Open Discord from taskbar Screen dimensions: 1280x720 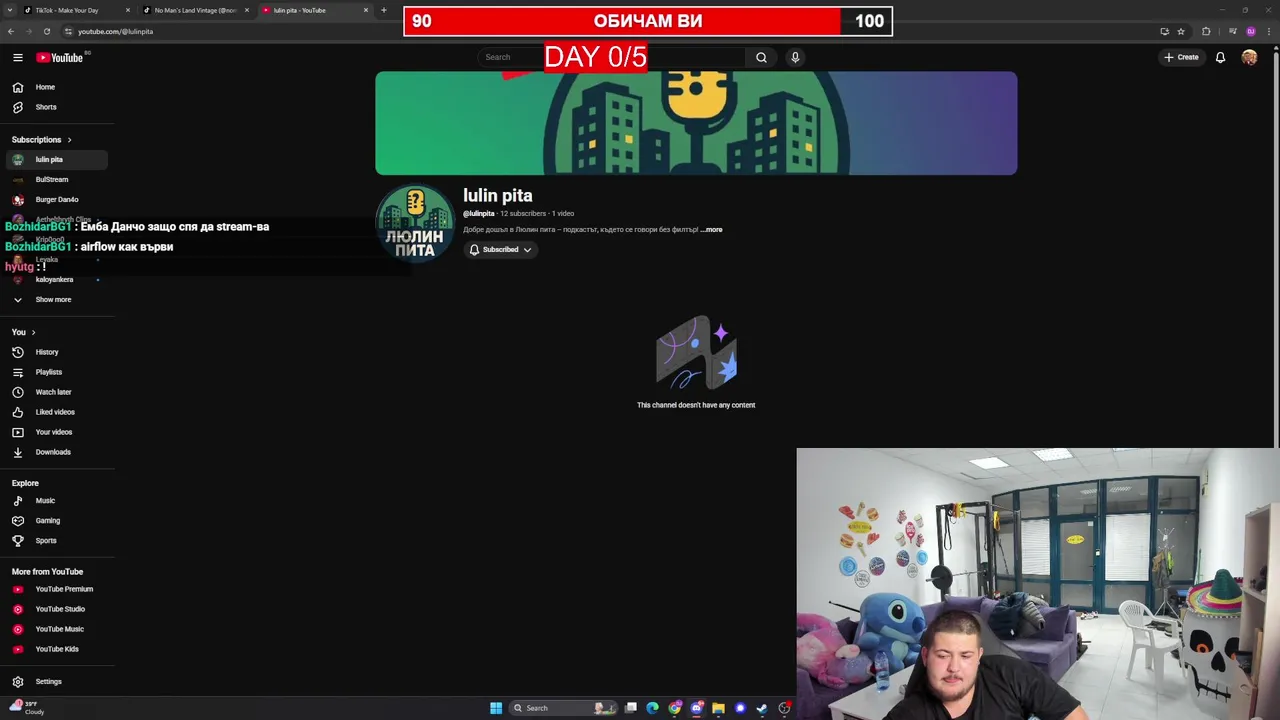tap(697, 708)
